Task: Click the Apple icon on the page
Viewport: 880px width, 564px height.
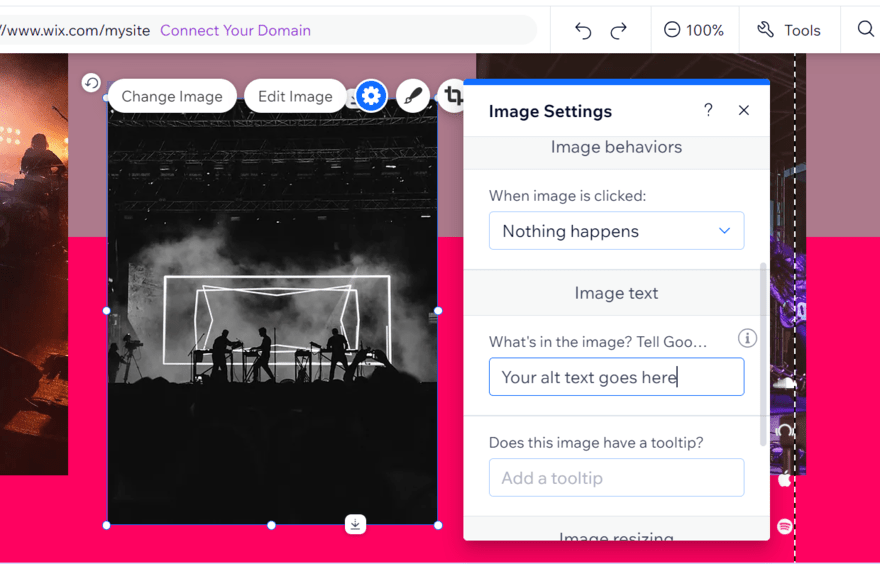Action: [x=784, y=479]
